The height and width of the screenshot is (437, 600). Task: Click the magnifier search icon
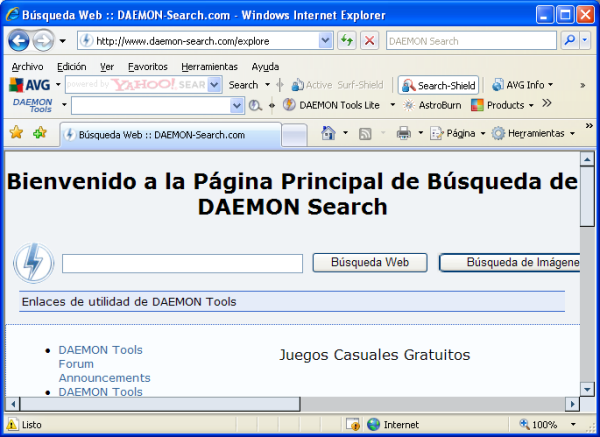[570, 41]
